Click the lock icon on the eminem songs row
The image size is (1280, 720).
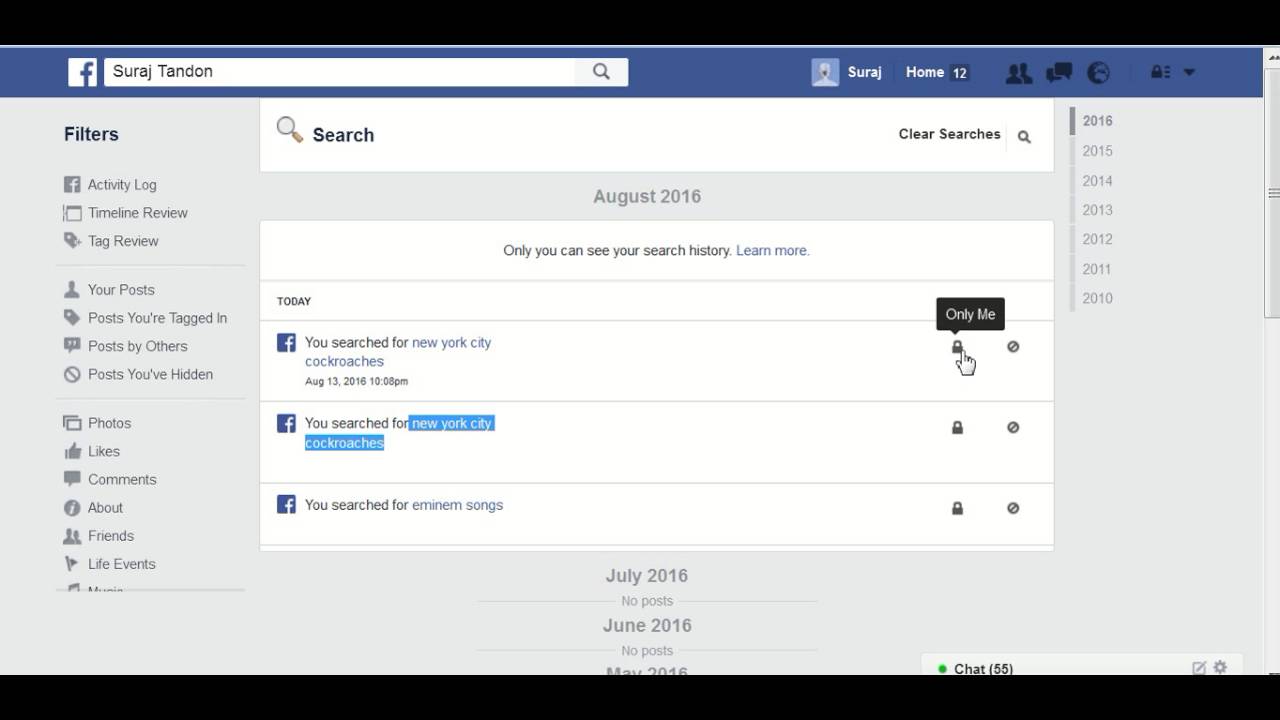(x=957, y=509)
